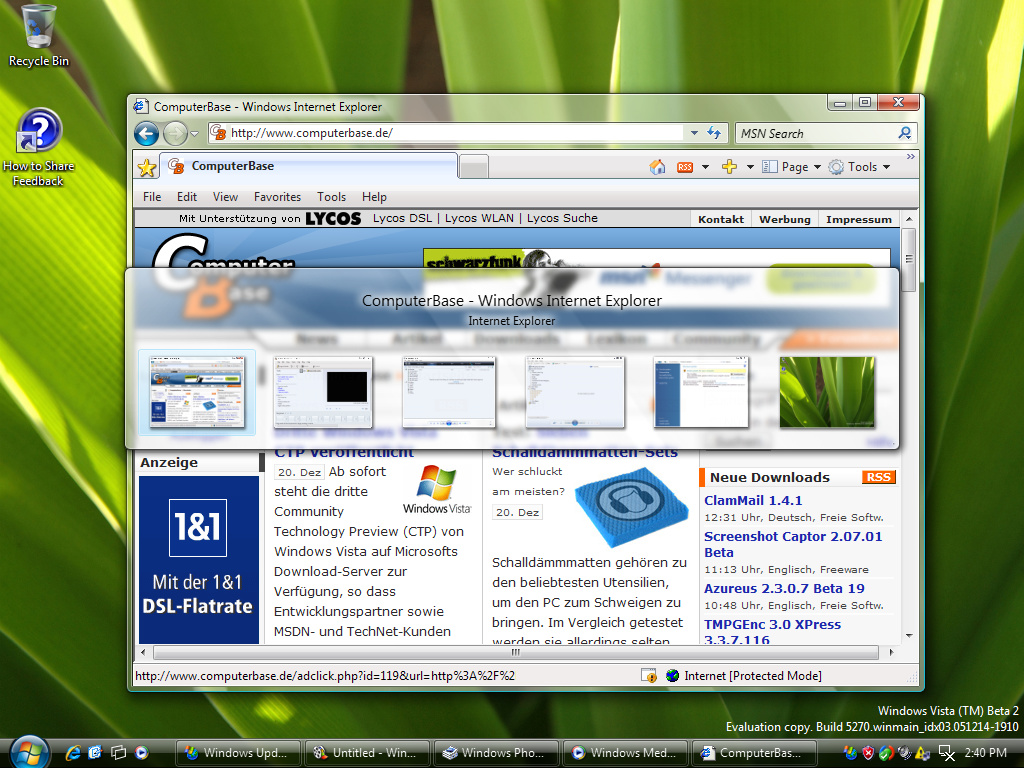Screen dimensions: 1024x768
Task: Click the Back arrow in Internet Explorer
Action: pyautogui.click(x=146, y=134)
